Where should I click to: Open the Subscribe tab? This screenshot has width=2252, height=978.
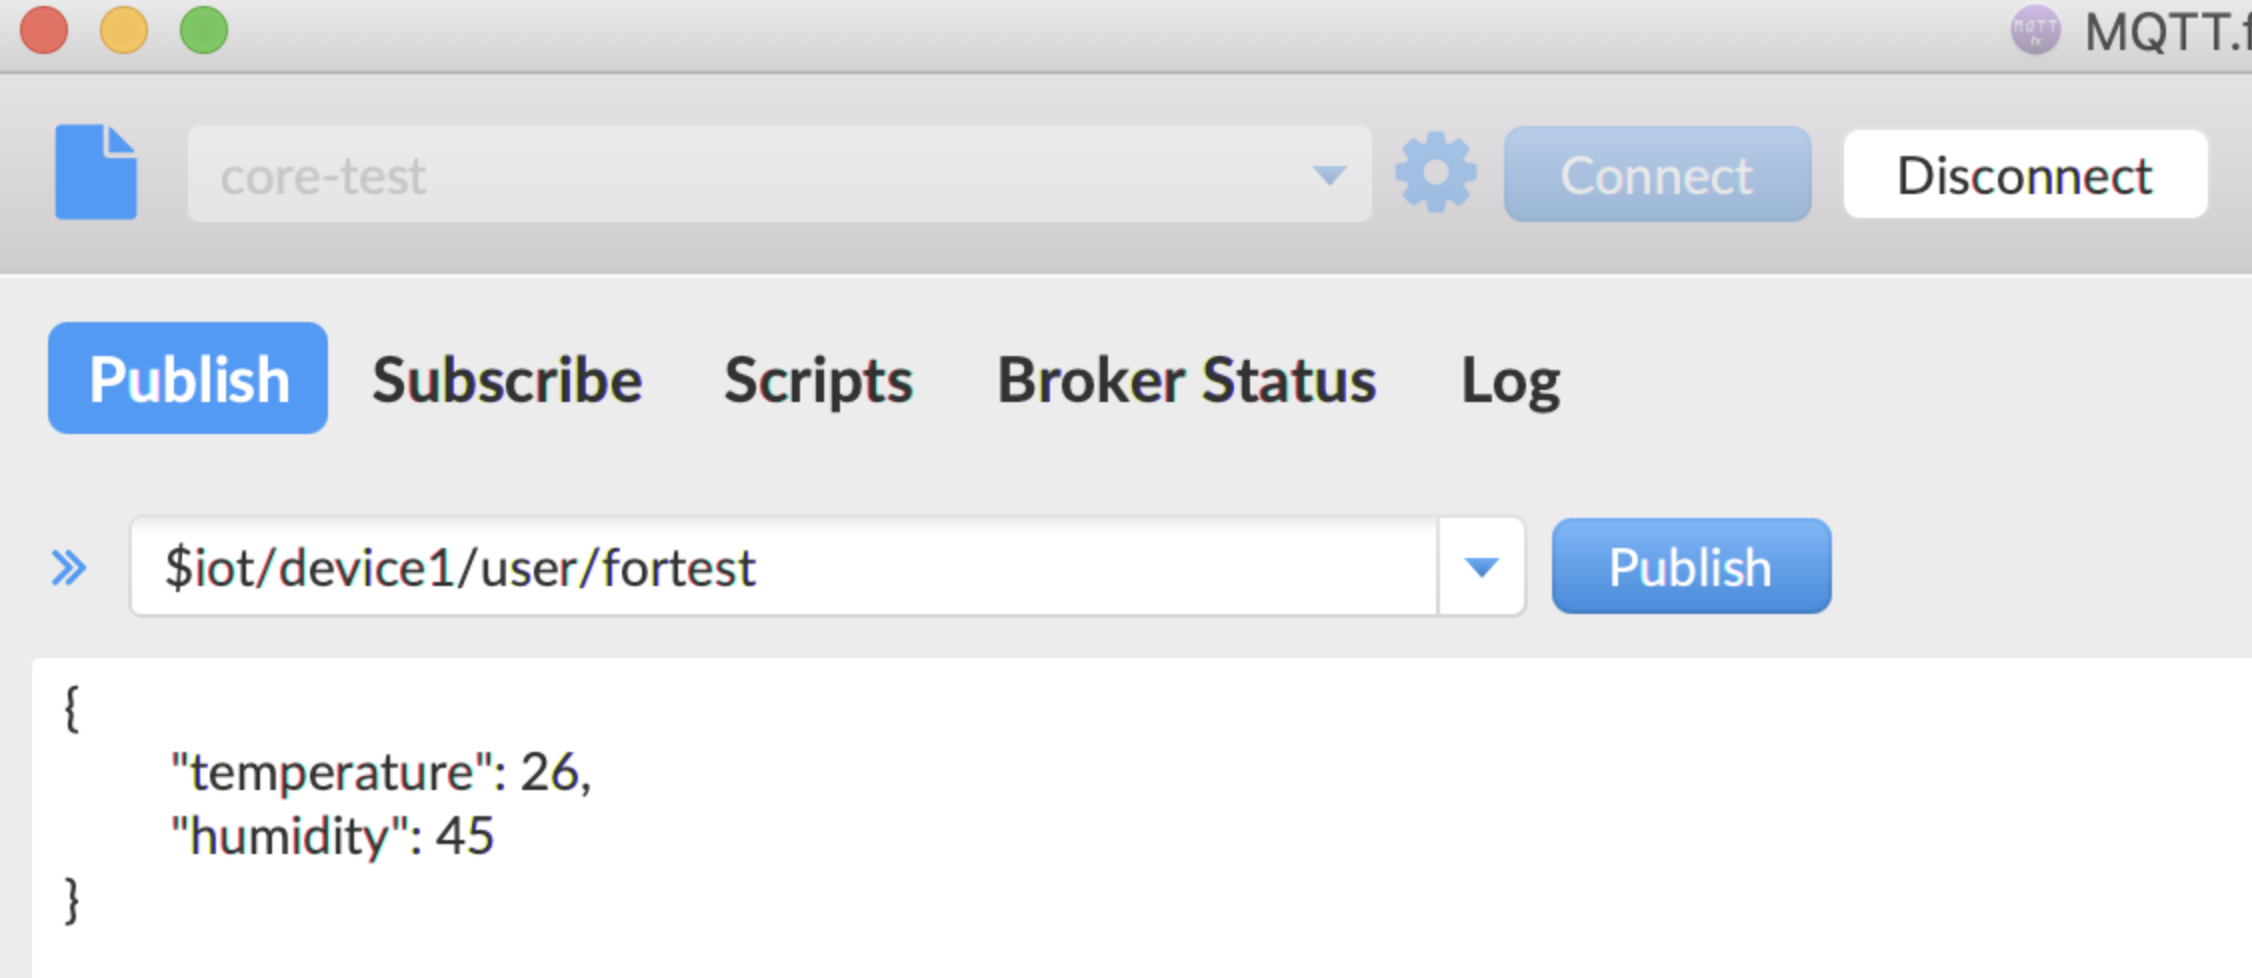(507, 380)
